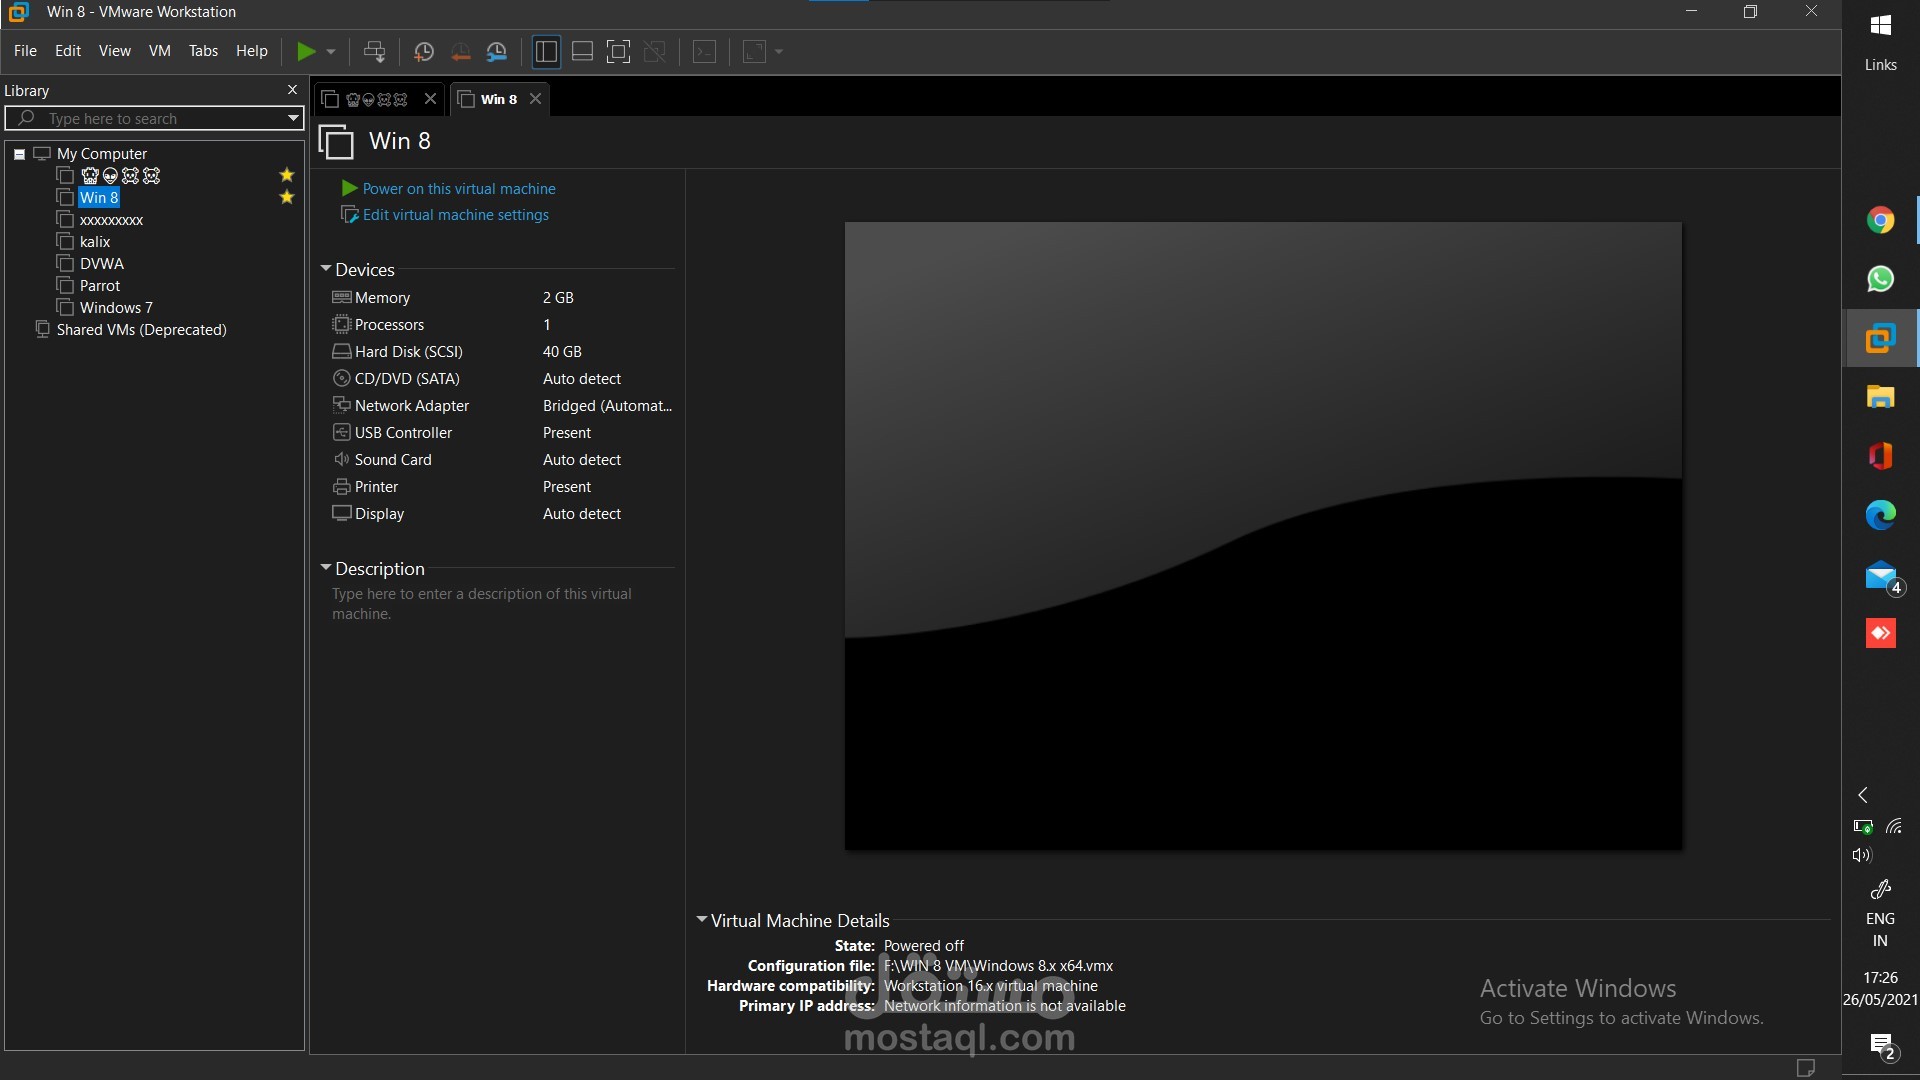Toggle the thumbnail bar view icon

582,52
